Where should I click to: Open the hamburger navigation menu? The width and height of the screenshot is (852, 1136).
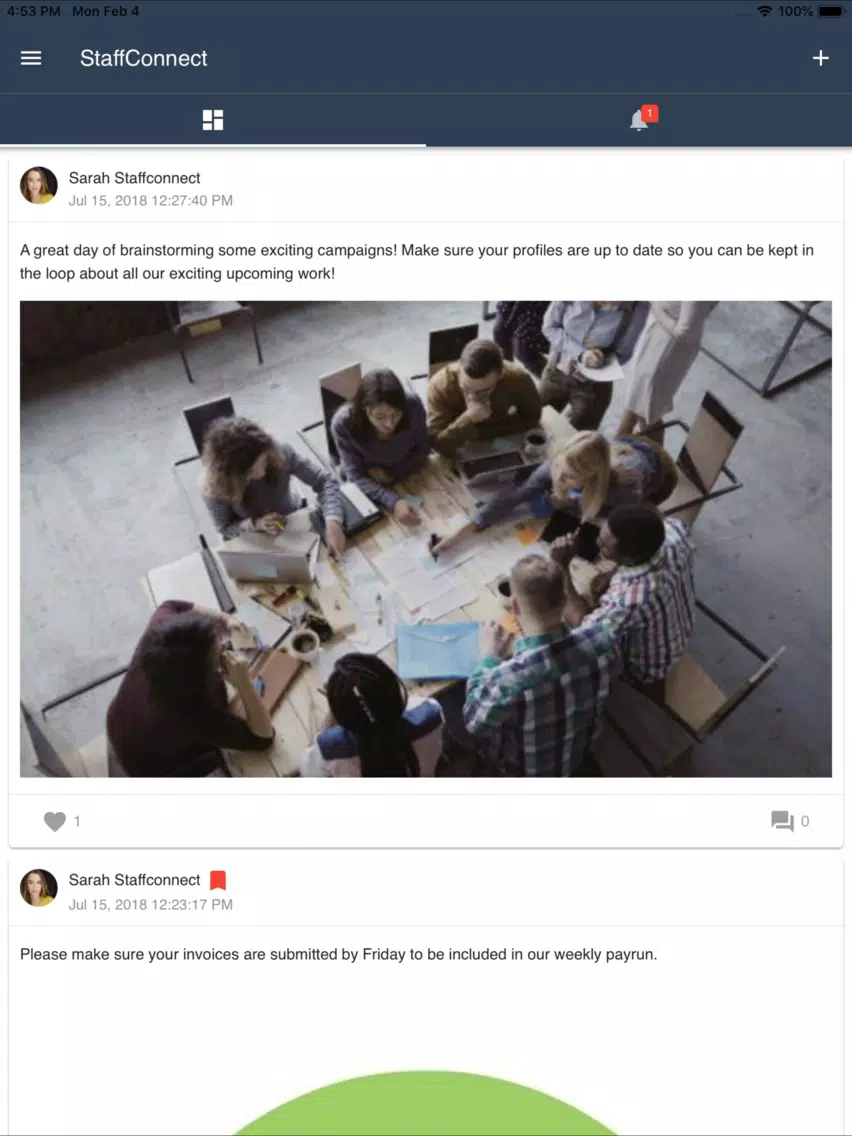point(30,58)
